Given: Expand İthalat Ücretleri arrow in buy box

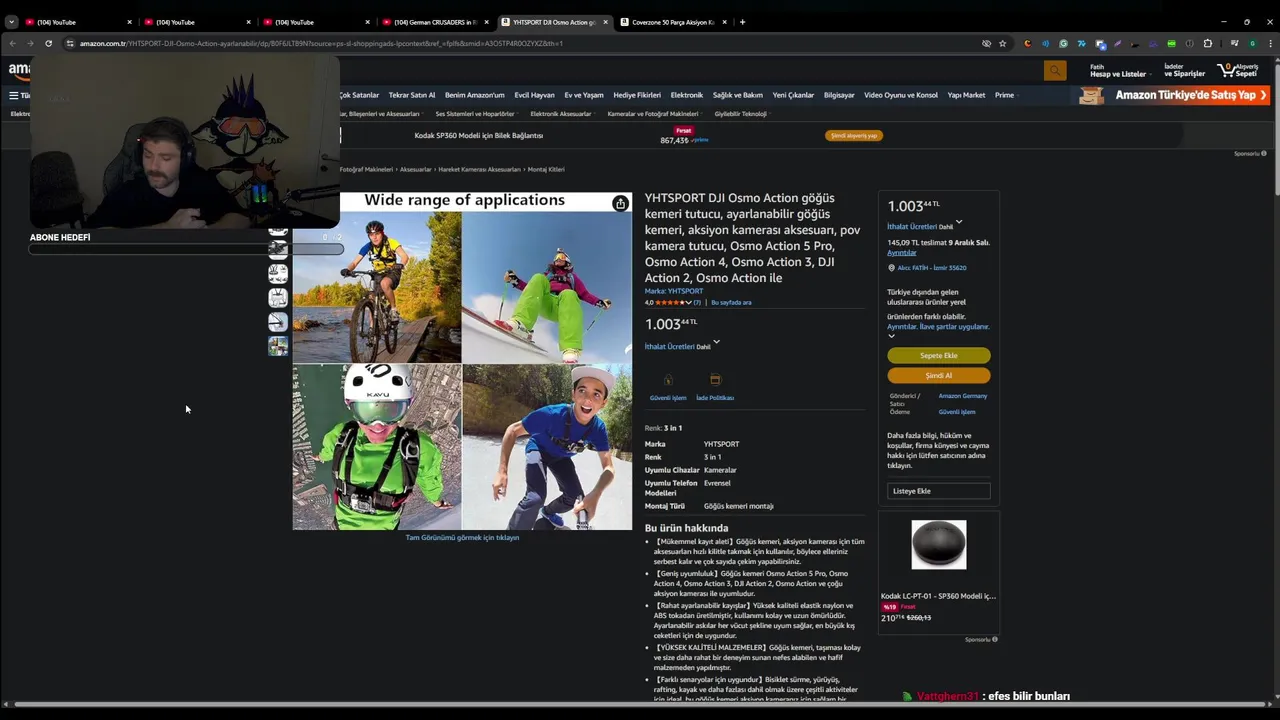Looking at the screenshot, I should 958,222.
